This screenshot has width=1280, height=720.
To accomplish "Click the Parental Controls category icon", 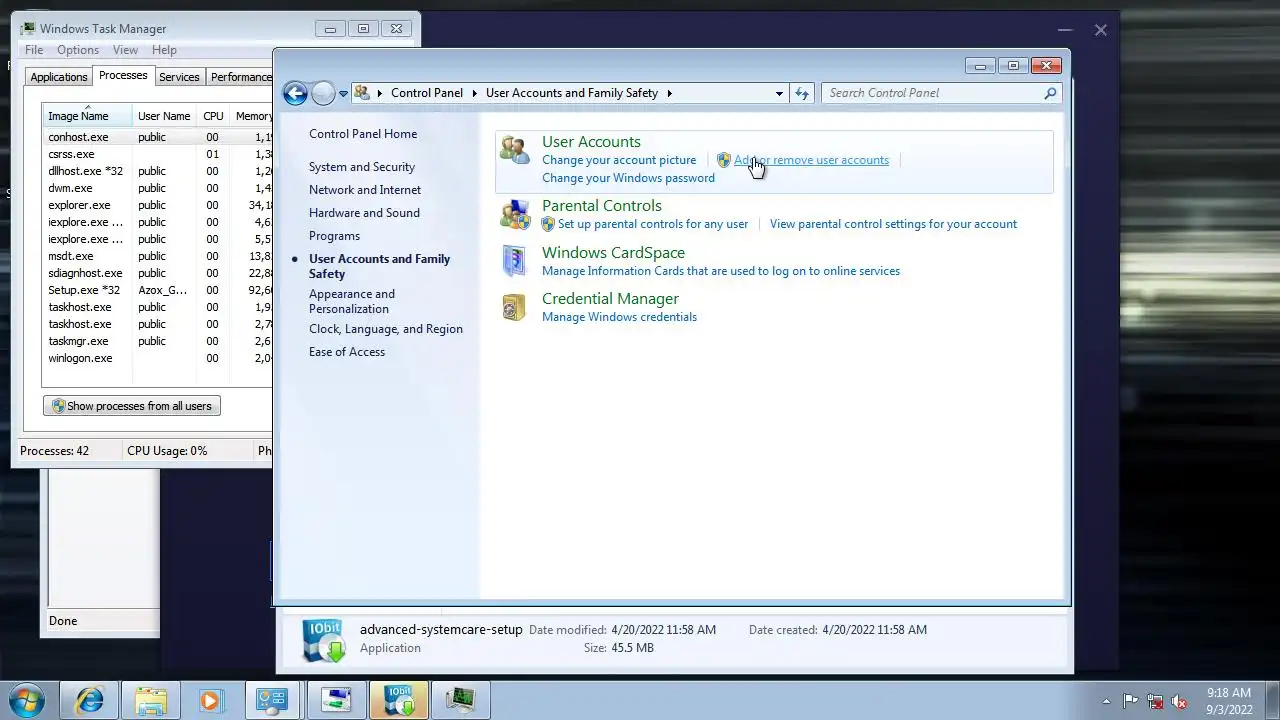I will pyautogui.click(x=515, y=214).
